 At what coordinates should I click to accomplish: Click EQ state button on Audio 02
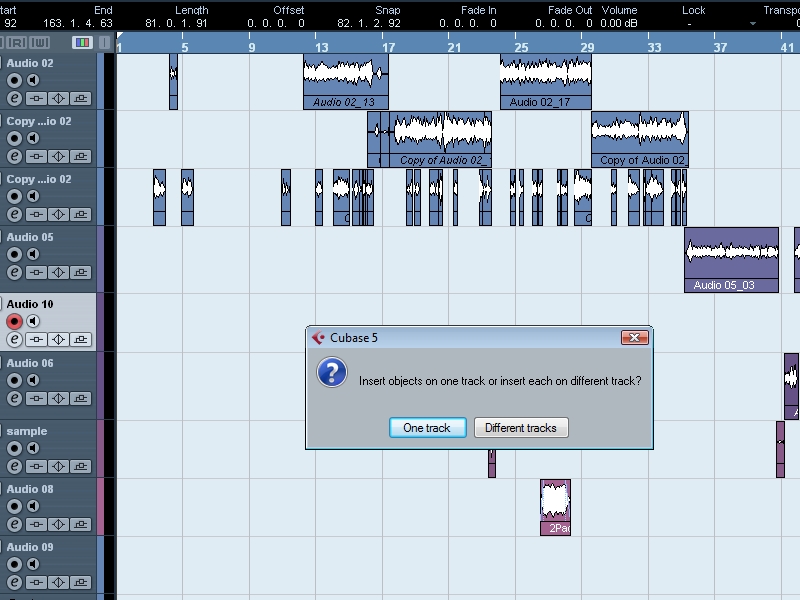(59, 98)
